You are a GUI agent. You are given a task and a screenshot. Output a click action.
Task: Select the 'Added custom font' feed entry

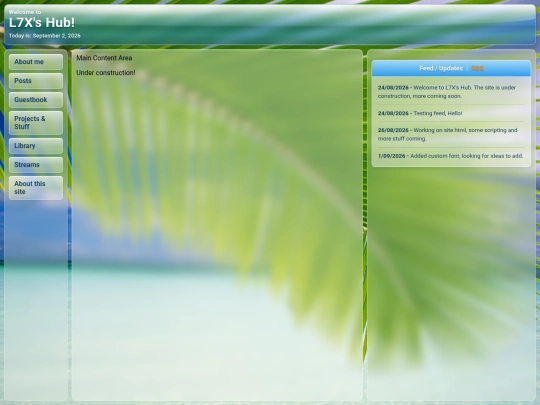(451, 156)
